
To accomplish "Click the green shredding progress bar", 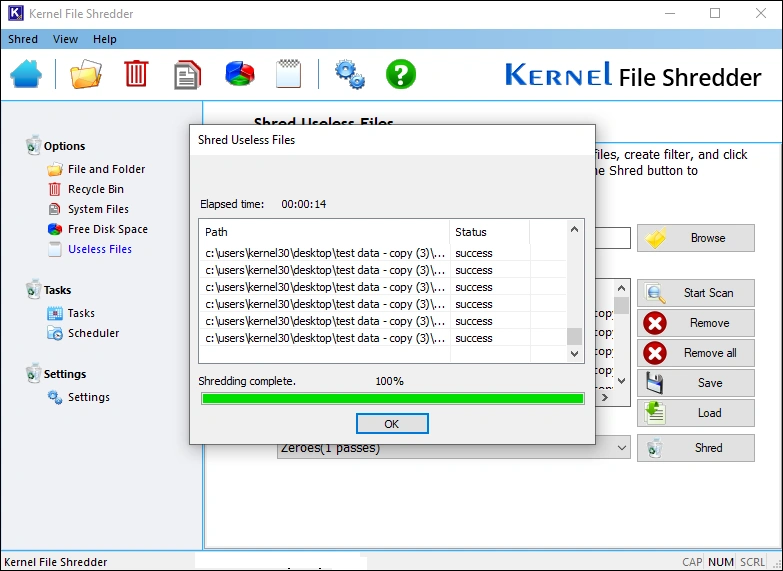I will click(392, 398).
